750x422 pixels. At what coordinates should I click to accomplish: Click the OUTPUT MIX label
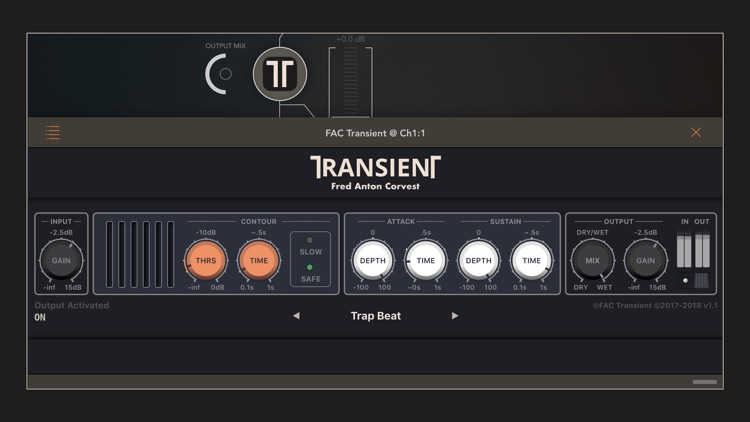(225, 46)
